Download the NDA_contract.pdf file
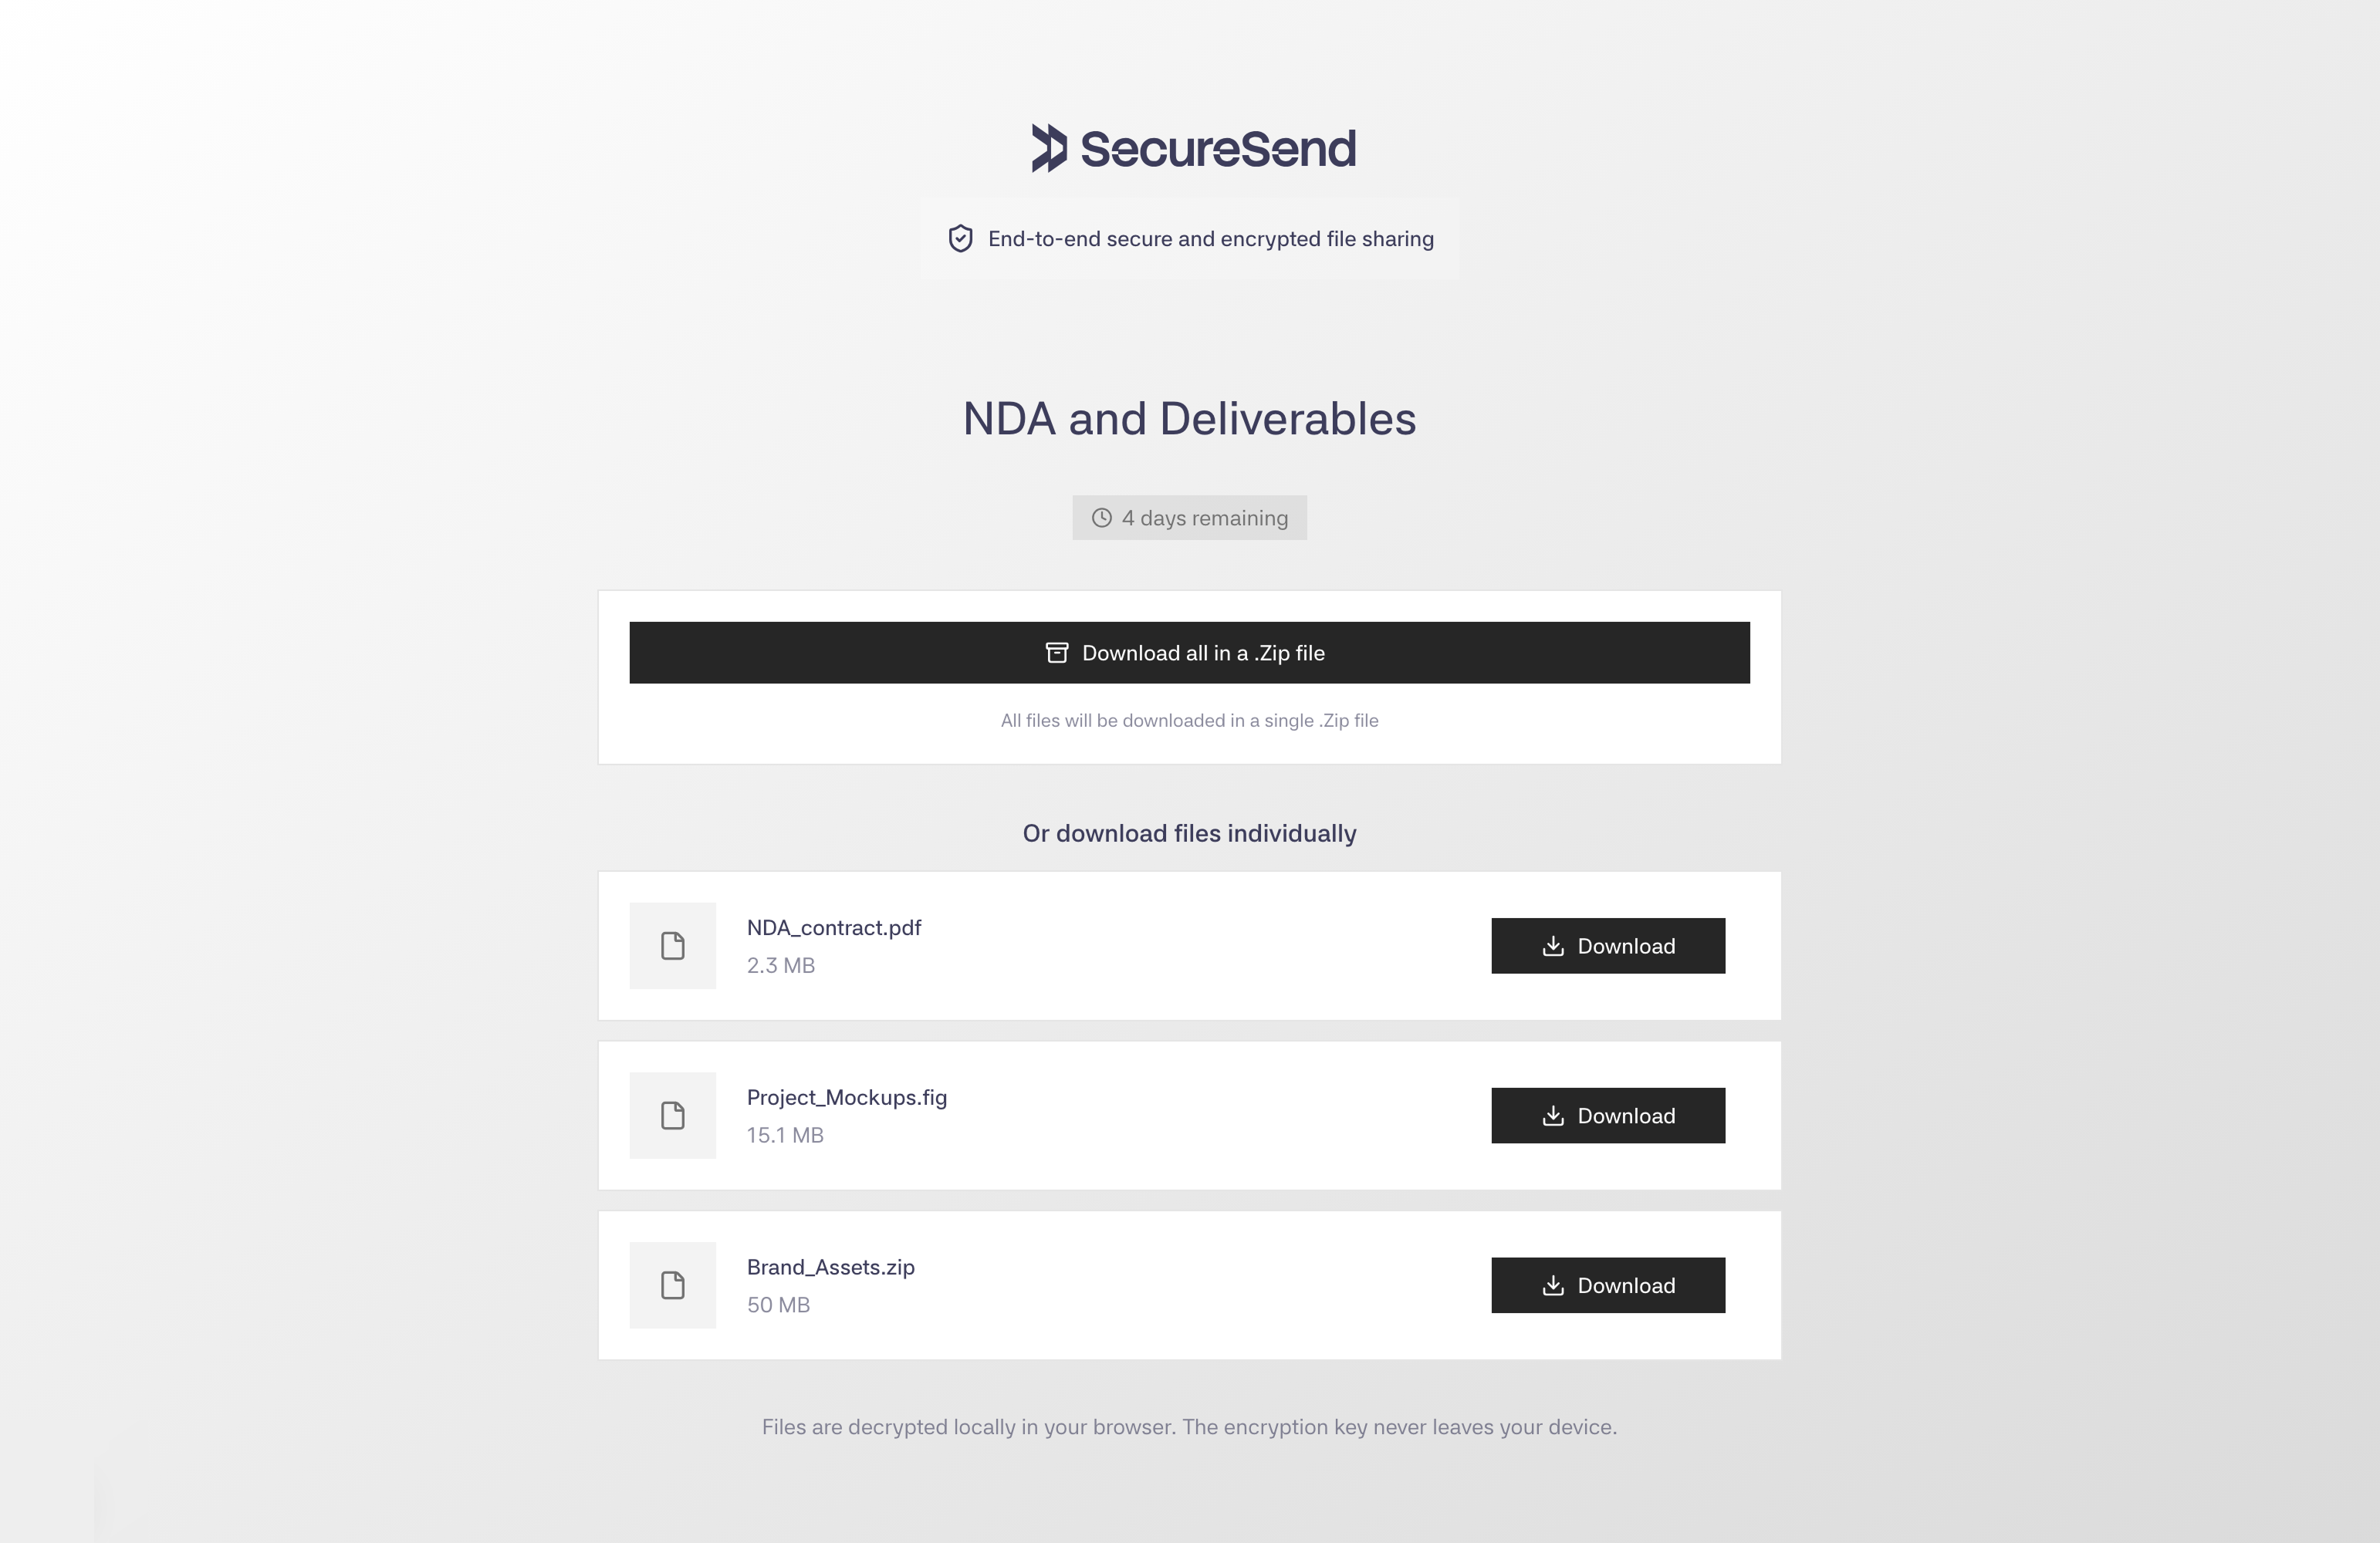 pos(1608,946)
